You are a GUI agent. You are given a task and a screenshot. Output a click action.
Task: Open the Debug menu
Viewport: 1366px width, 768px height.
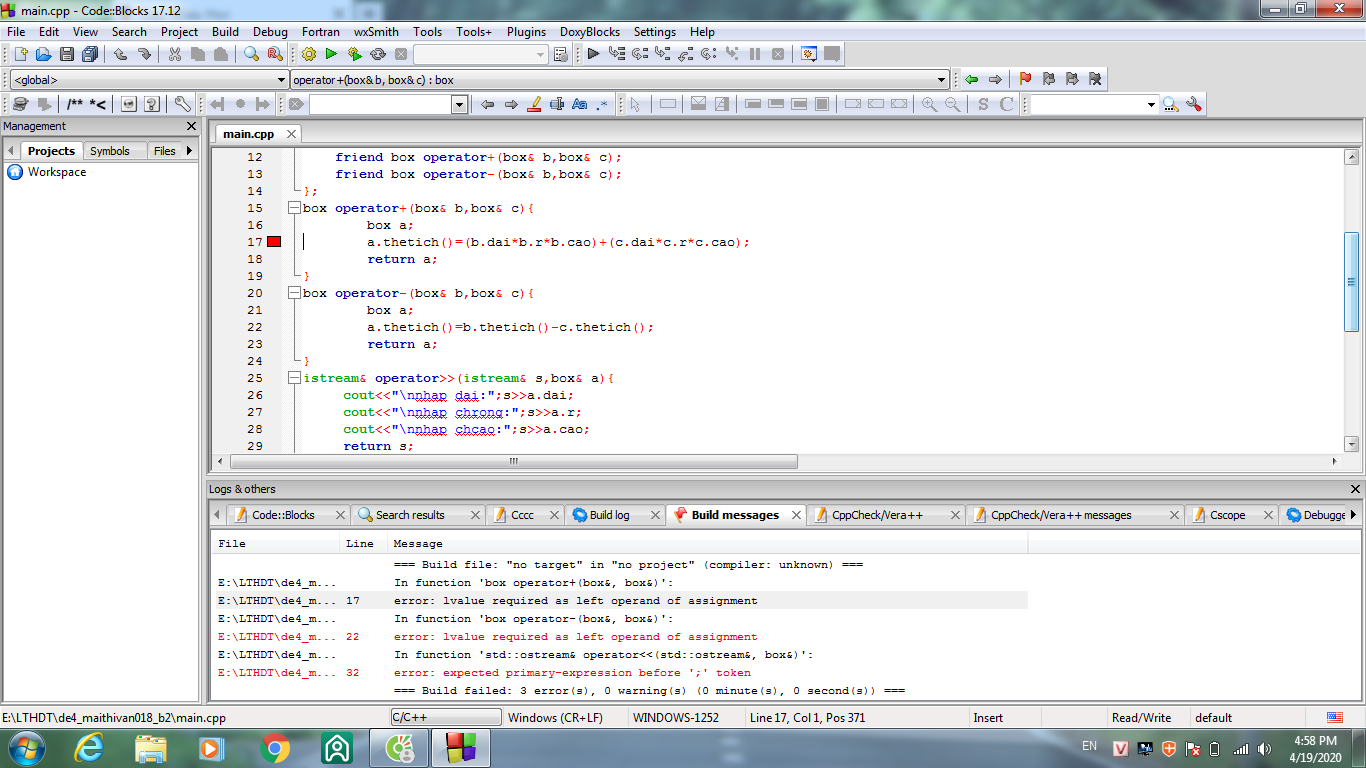coord(270,32)
